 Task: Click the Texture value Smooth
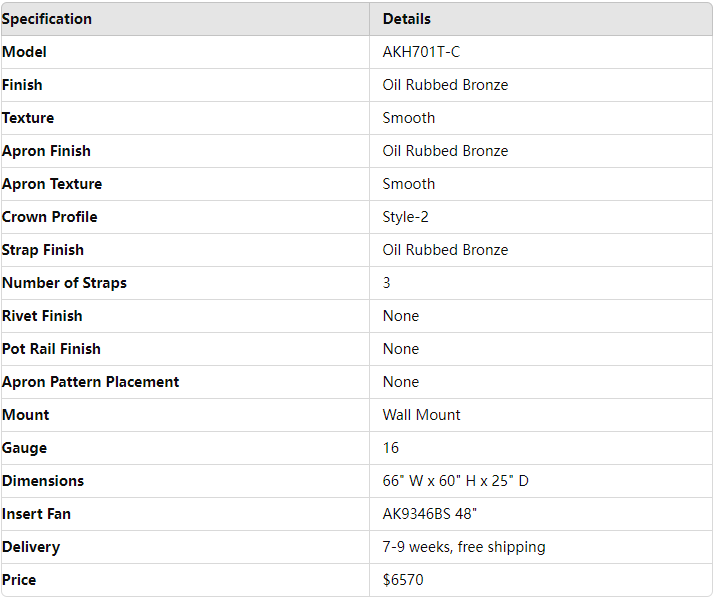pyautogui.click(x=409, y=118)
